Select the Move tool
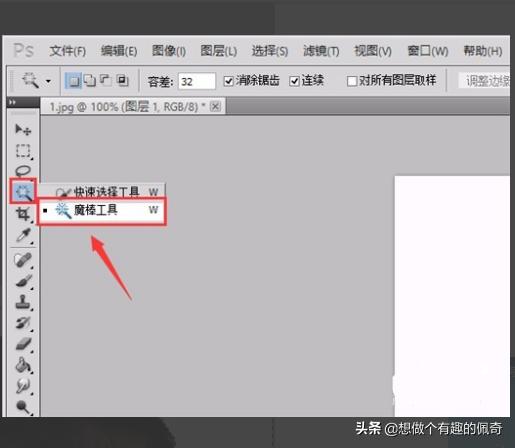Screen dimensions: 515x448 tap(23, 129)
